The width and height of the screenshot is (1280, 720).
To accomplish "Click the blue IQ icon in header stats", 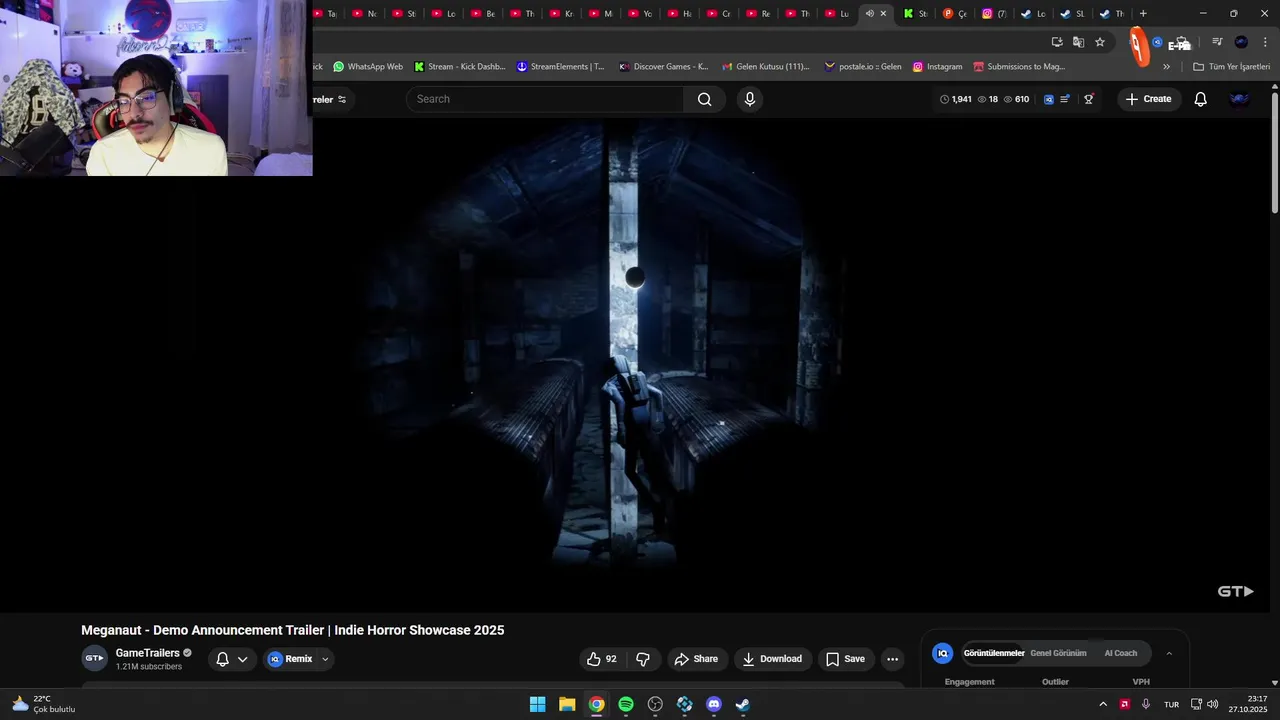I will click(1048, 99).
